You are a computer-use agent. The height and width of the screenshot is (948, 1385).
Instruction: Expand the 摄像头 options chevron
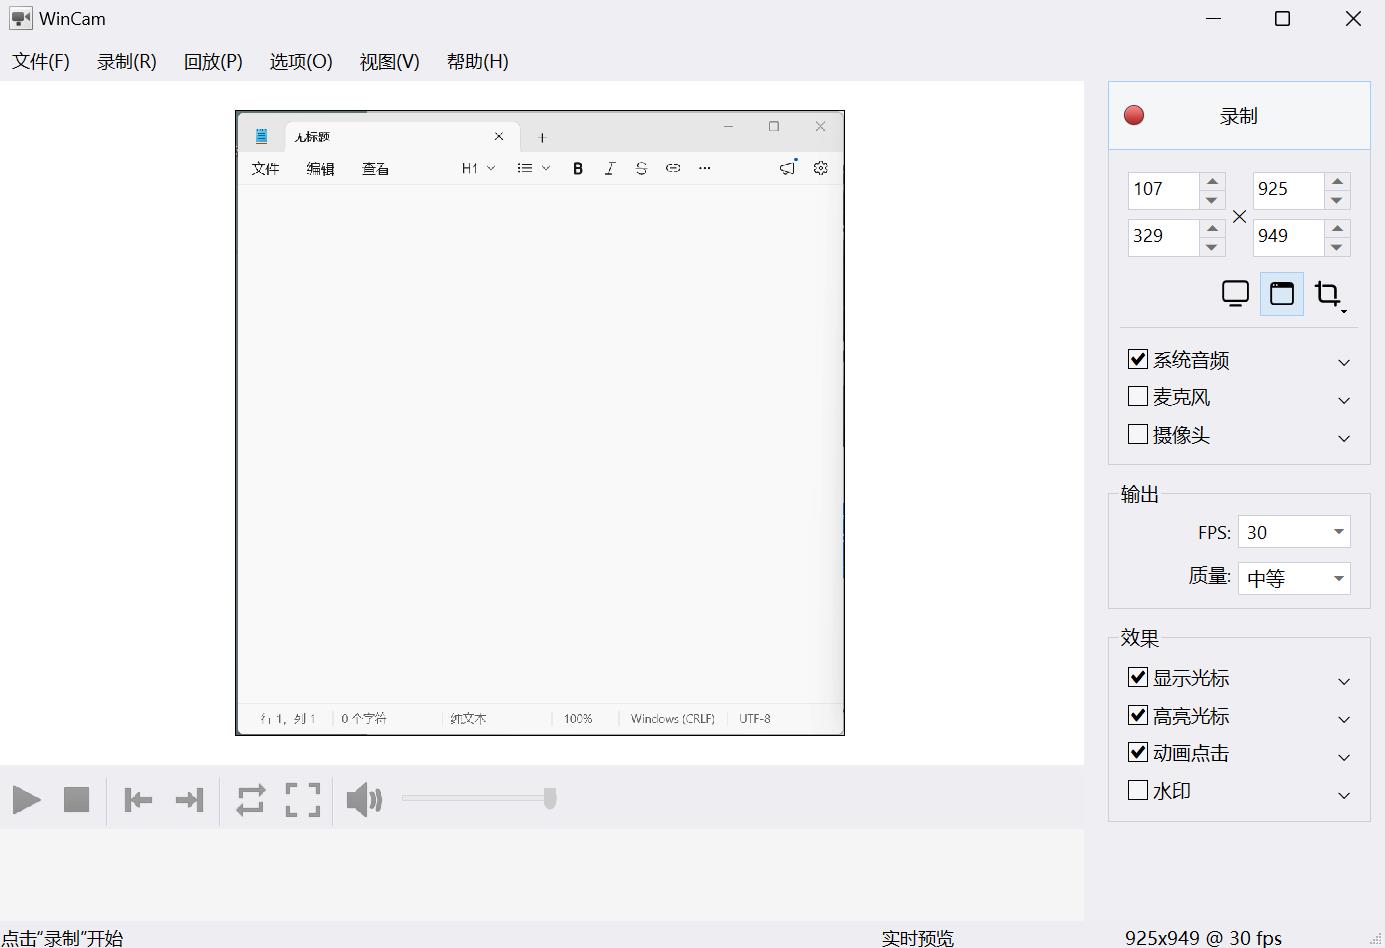coord(1344,437)
